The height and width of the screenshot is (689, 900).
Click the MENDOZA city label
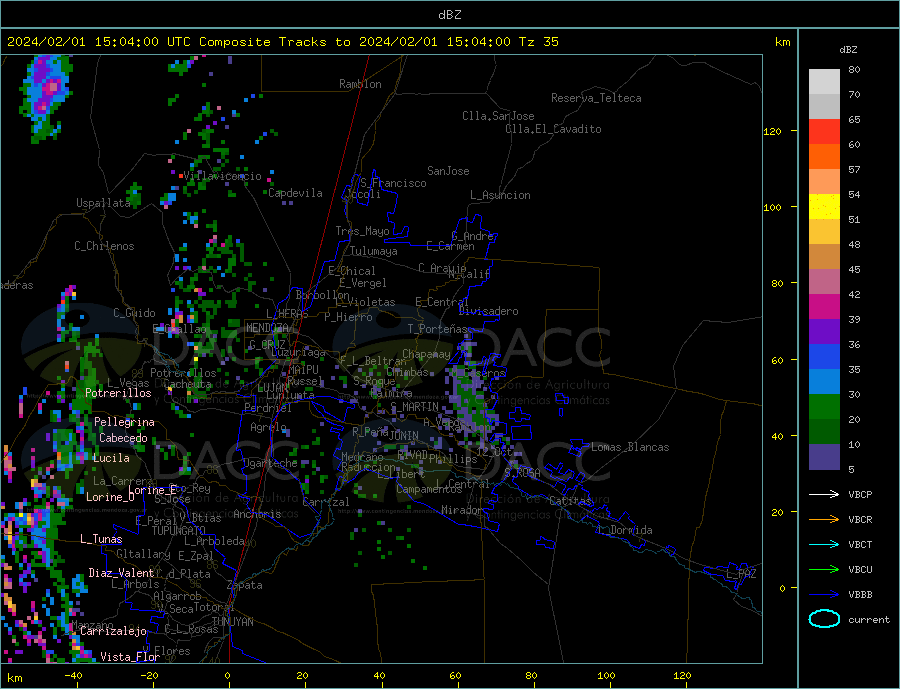point(268,327)
